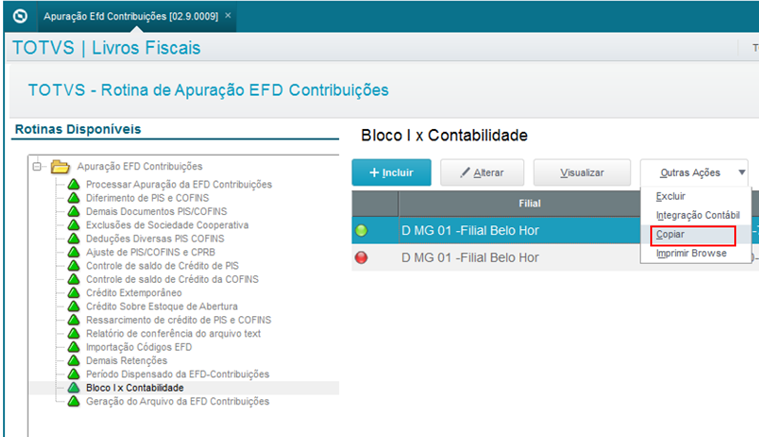Click the Visualizar button
Image resolution: width=759 pixels, height=437 pixels.
(x=582, y=172)
